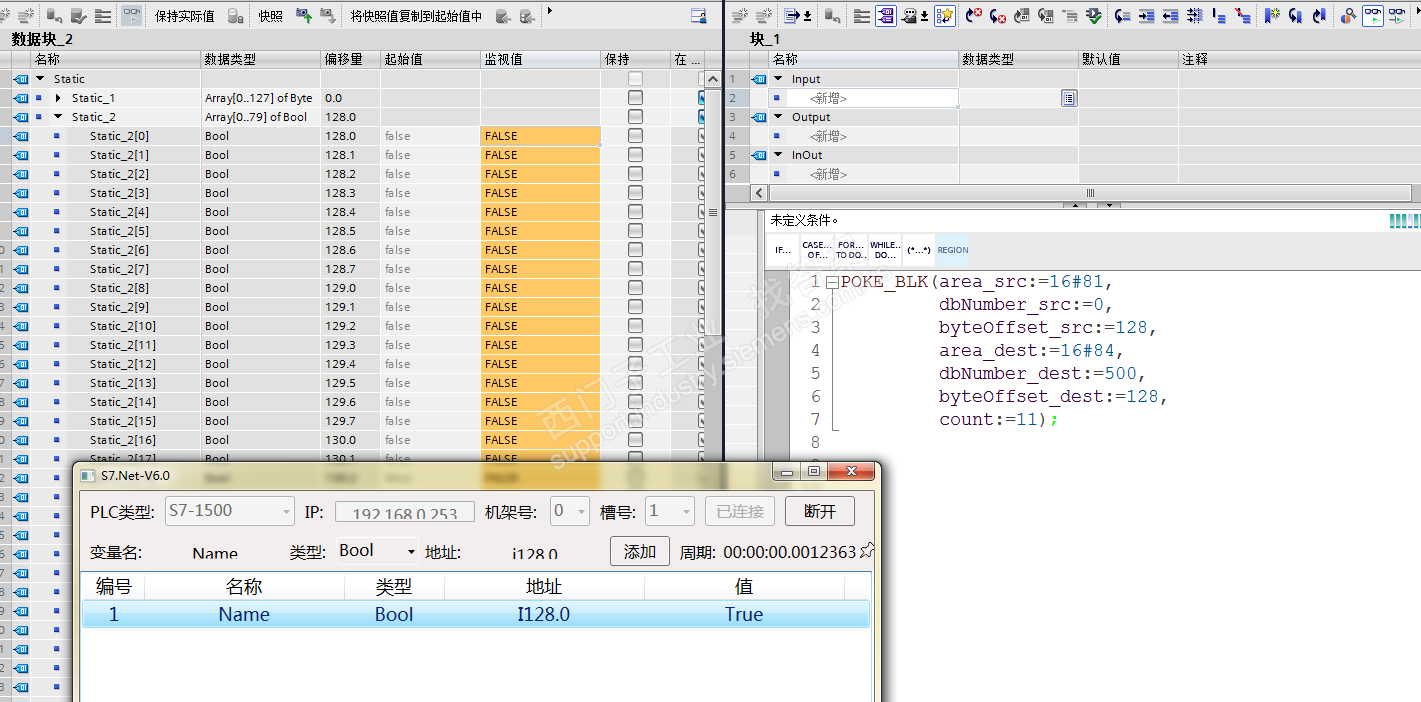Screen dimensions: 1421x702
Task: Toggle absolute/symbolic operands tag icon
Action: point(885,15)
